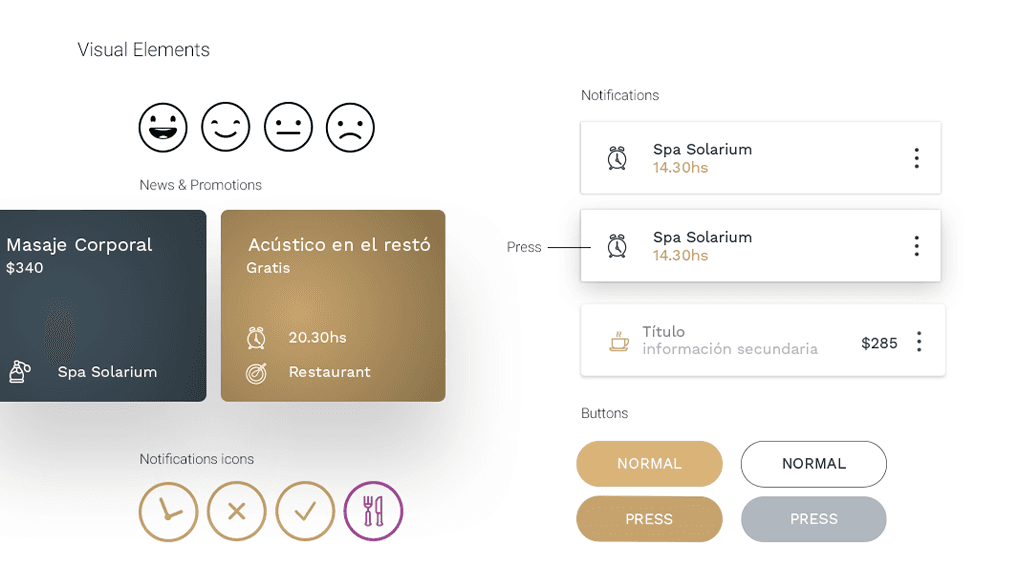Open three-dot menu next to $285
This screenshot has width=1024, height=576.
(919, 342)
